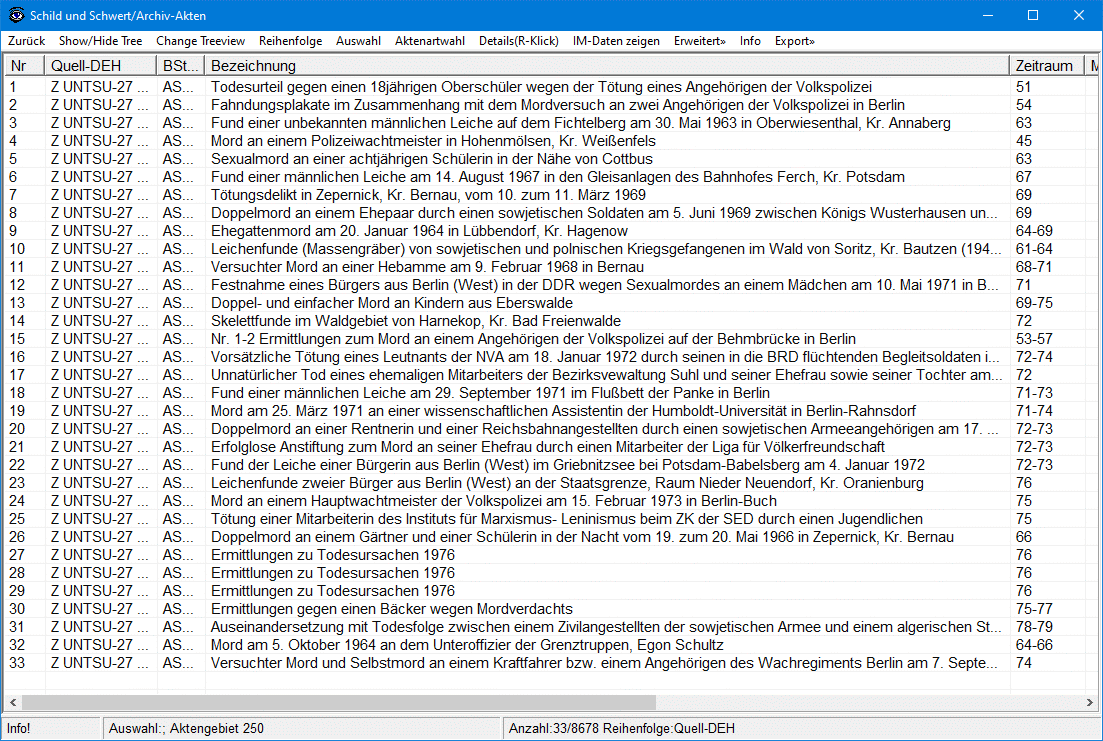
Task: Select IM-Daten zeigen menu item
Action: 616,41
